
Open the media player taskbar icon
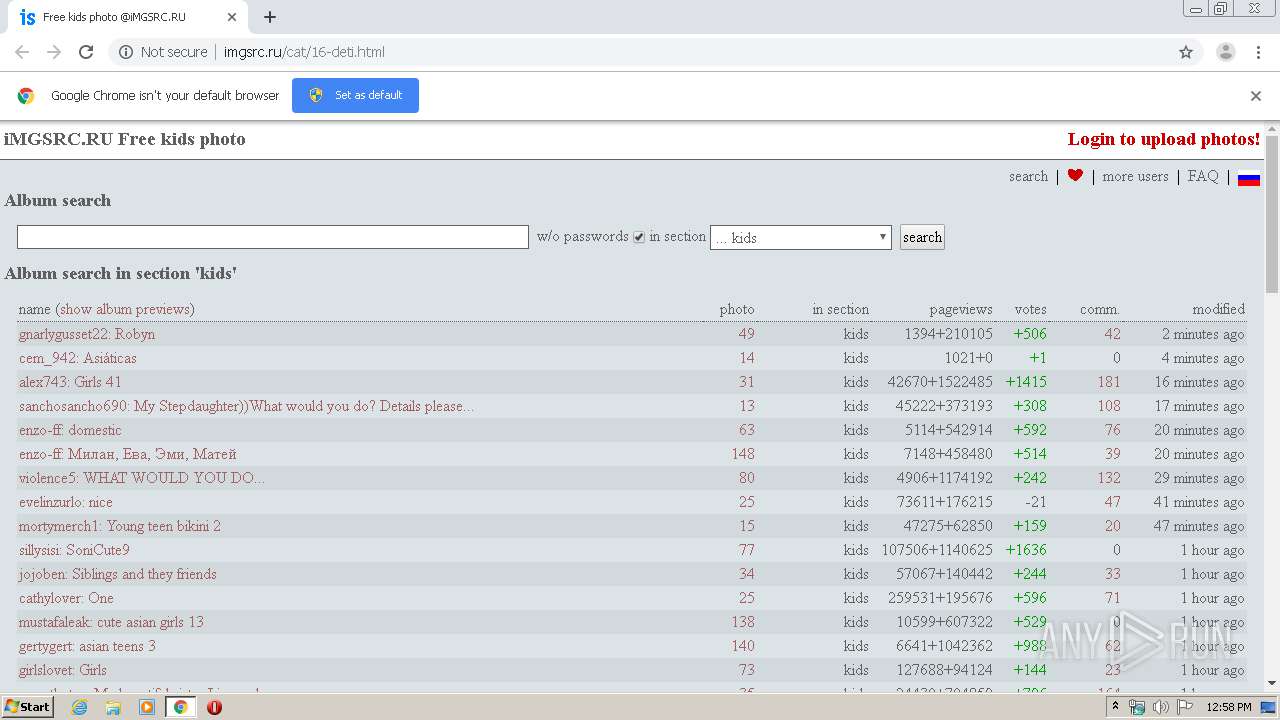(x=147, y=707)
